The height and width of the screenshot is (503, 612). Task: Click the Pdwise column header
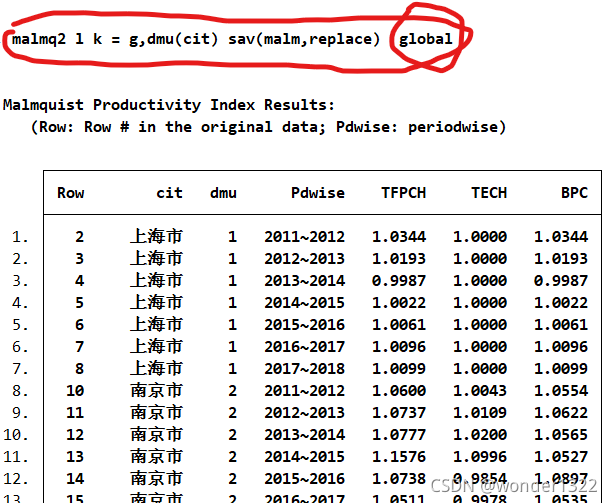pyautogui.click(x=318, y=193)
